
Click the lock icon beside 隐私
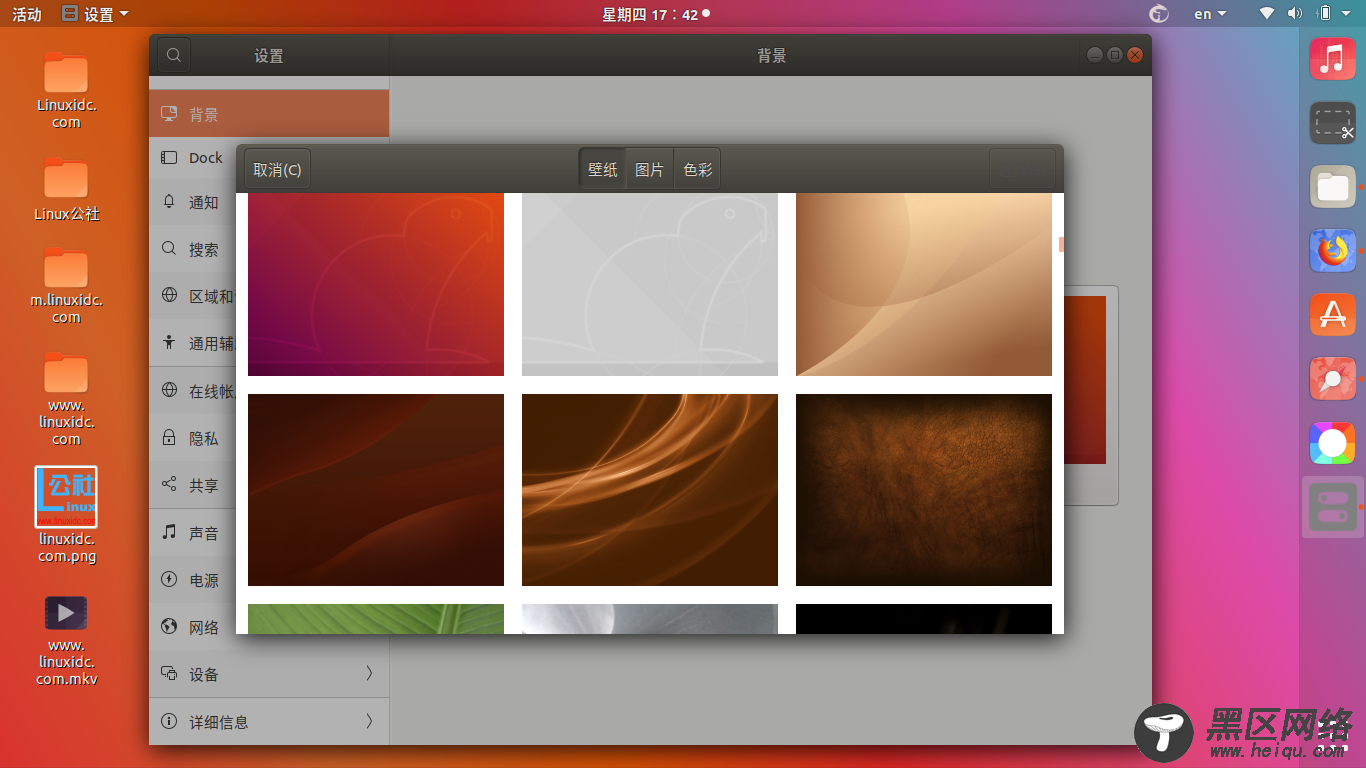pos(169,438)
